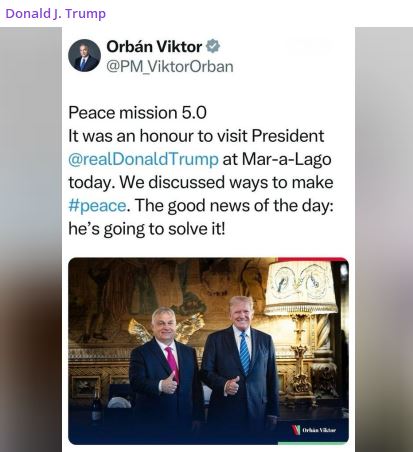Select the text 'he's going to solve it!'
The height and width of the screenshot is (452, 413).
tap(147, 229)
